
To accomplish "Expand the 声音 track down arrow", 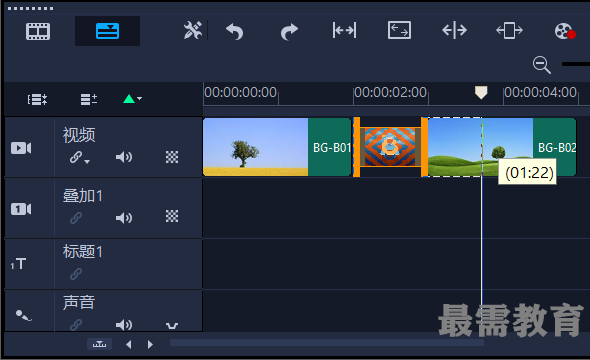I will point(172,325).
